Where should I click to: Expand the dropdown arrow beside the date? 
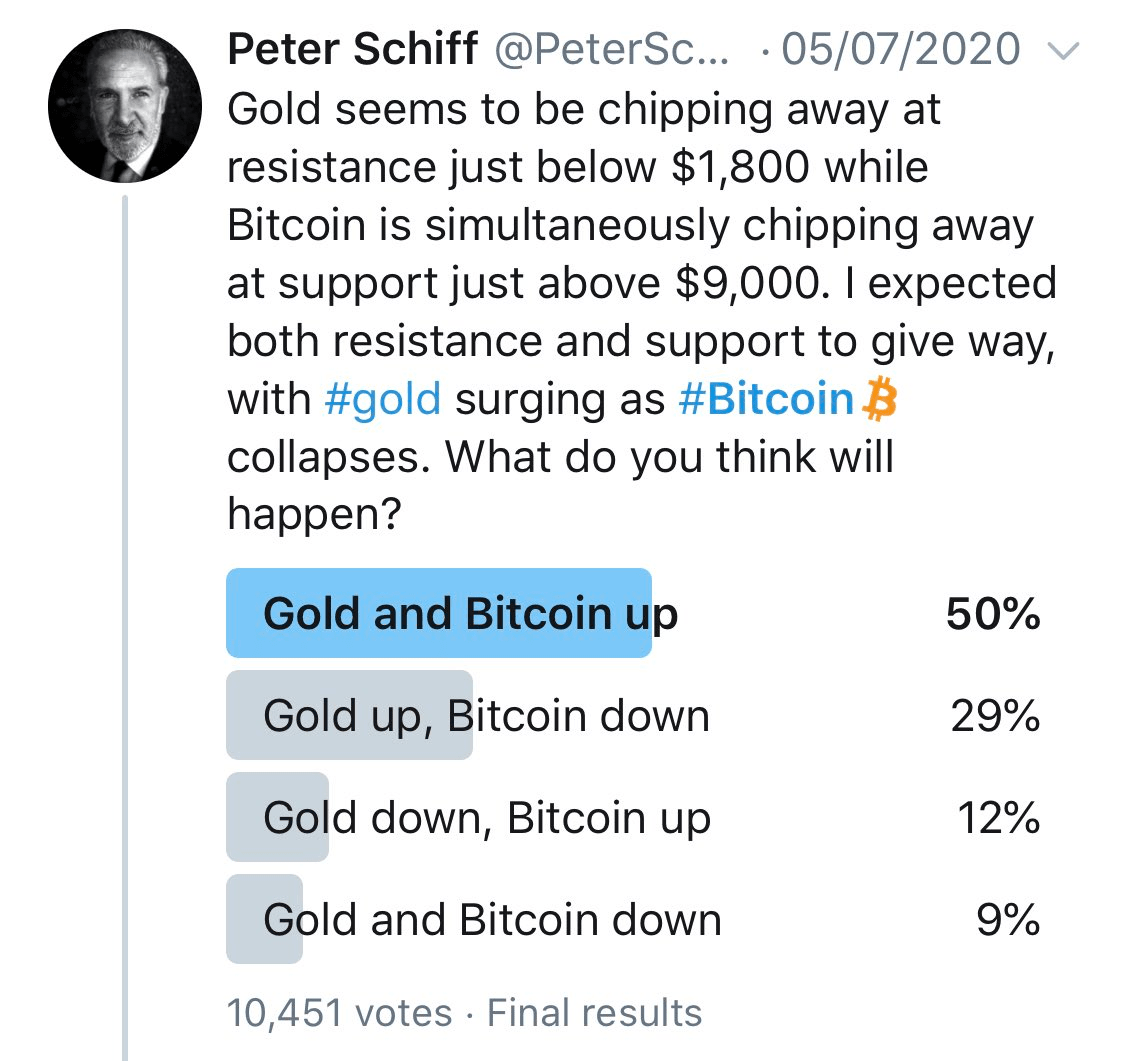click(x=1065, y=50)
